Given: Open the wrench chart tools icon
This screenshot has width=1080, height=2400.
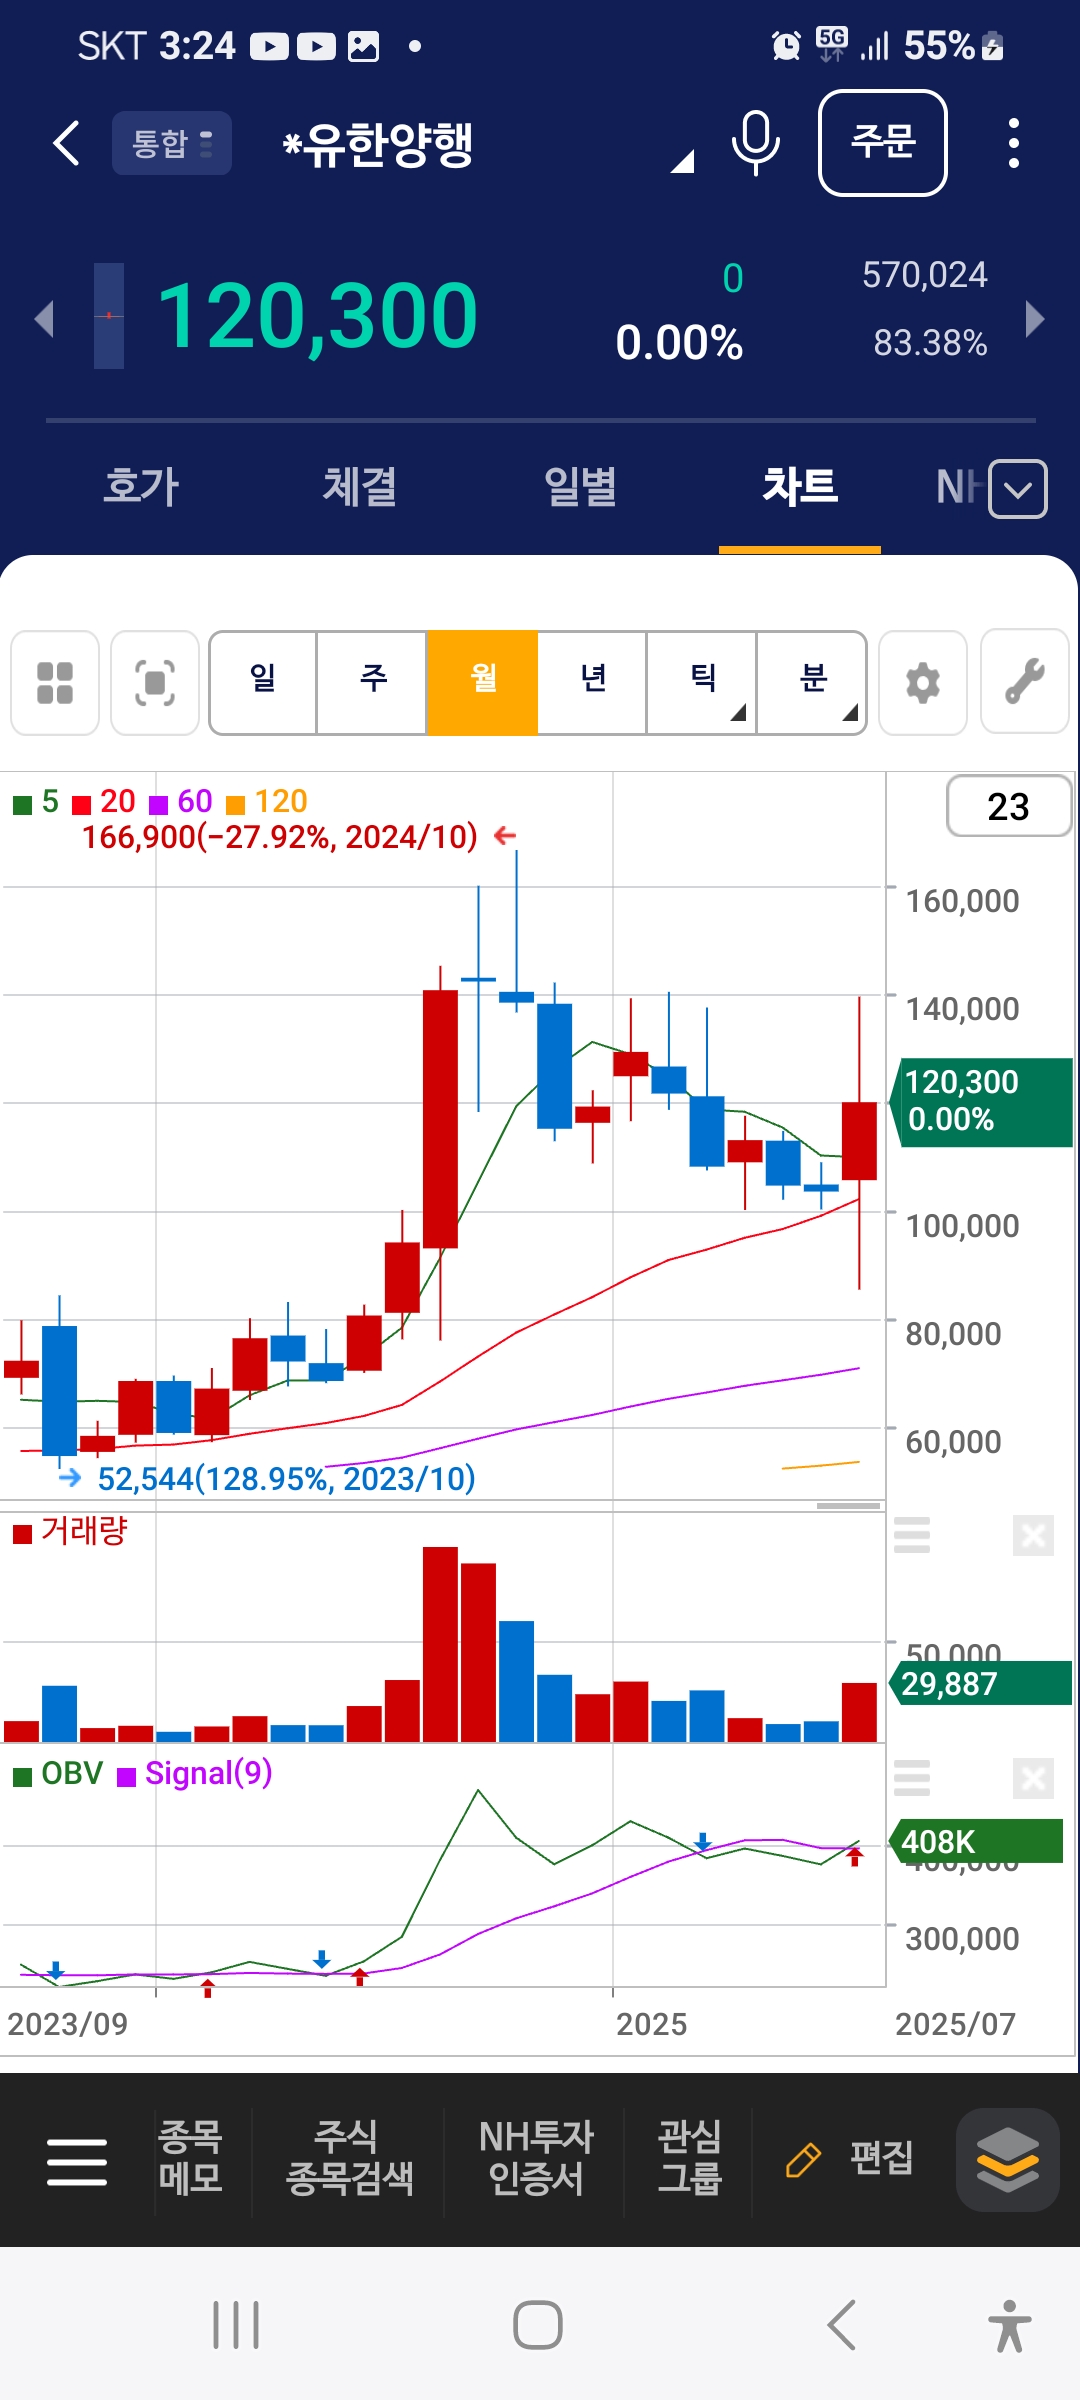Looking at the screenshot, I should pos(1025,683).
